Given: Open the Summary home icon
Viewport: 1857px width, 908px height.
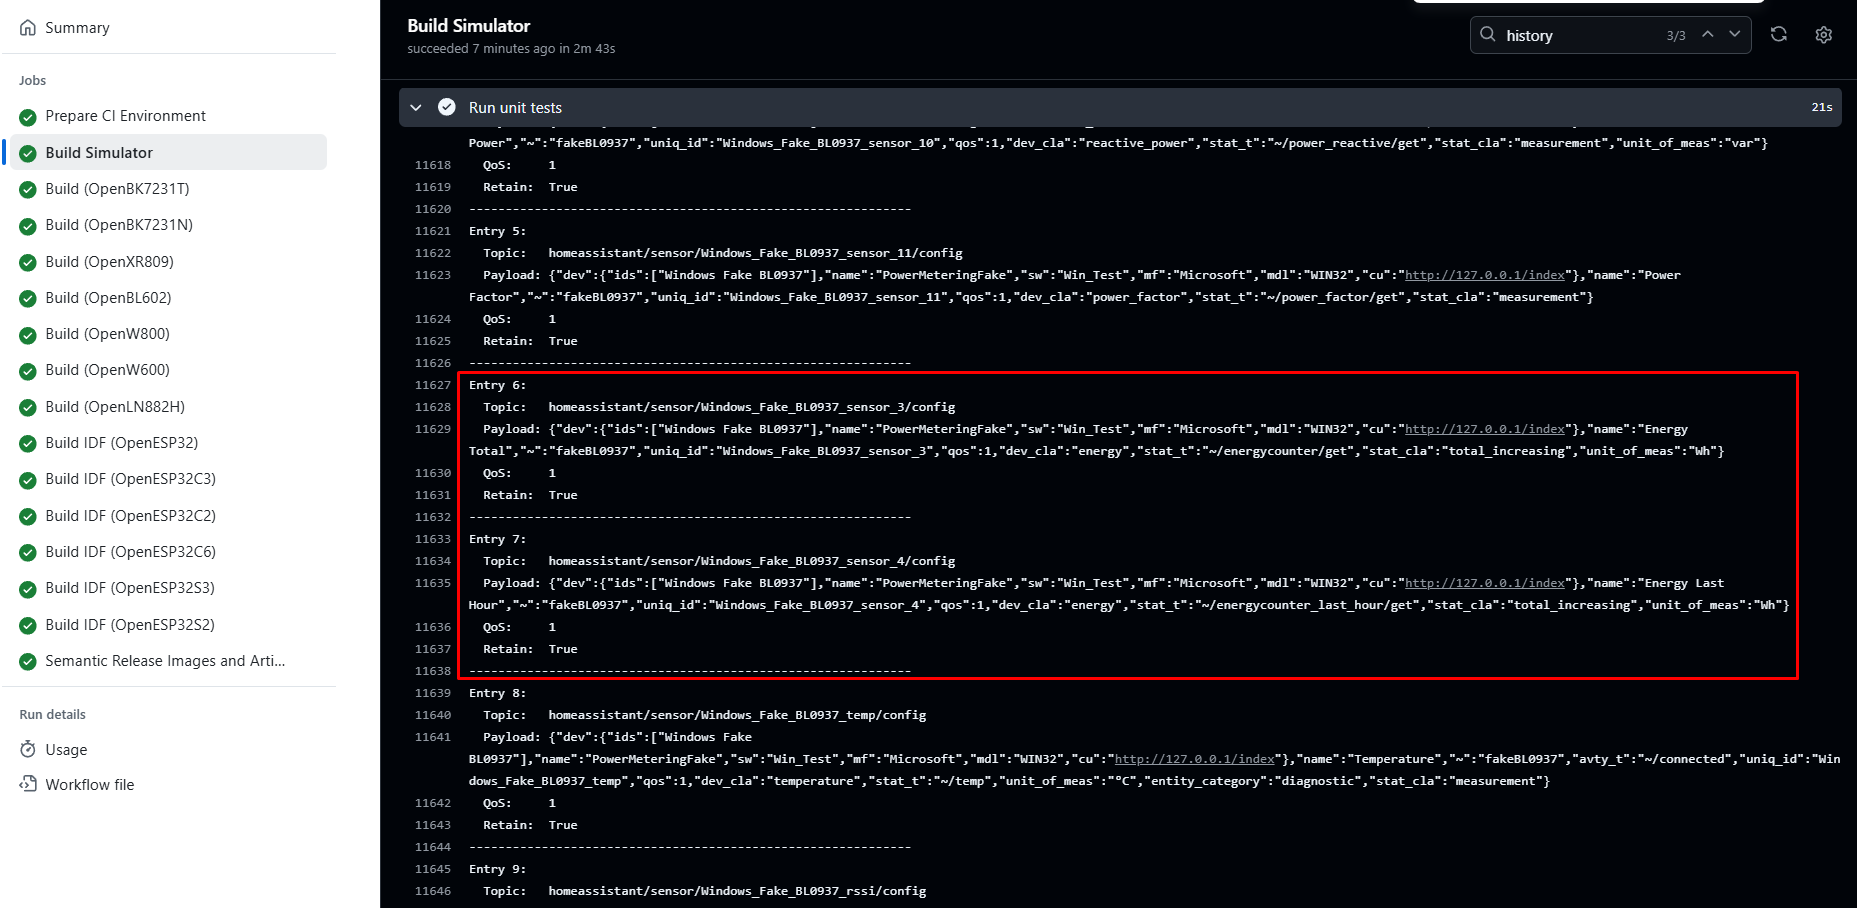Looking at the screenshot, I should coord(28,28).
